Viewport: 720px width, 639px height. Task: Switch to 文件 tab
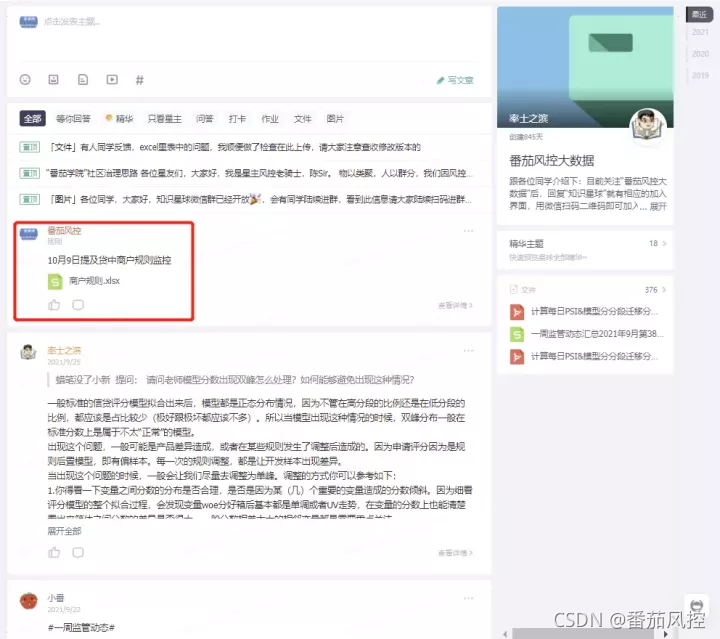click(303, 118)
